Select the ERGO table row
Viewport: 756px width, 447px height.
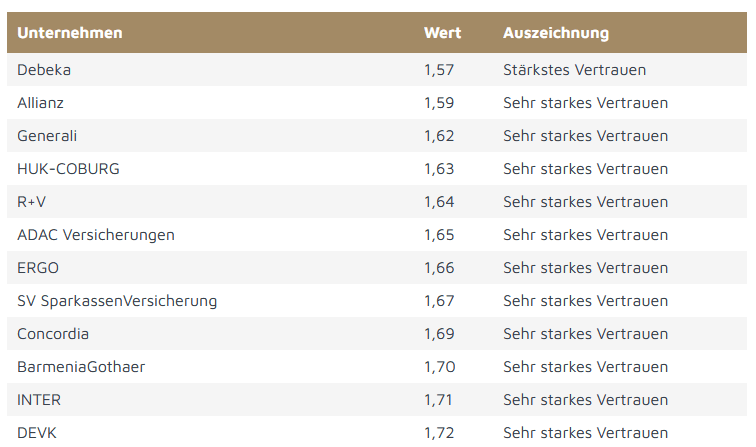[38, 268]
